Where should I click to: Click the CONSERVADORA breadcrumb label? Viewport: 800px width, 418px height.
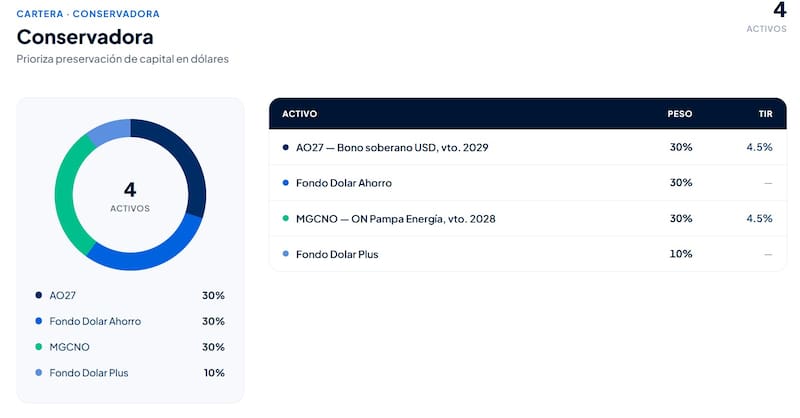pos(116,14)
